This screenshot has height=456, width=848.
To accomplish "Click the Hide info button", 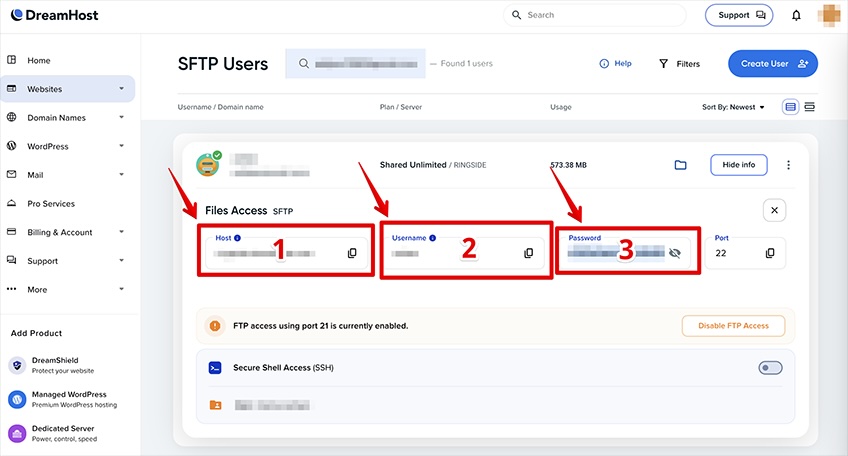I will tap(738, 165).
